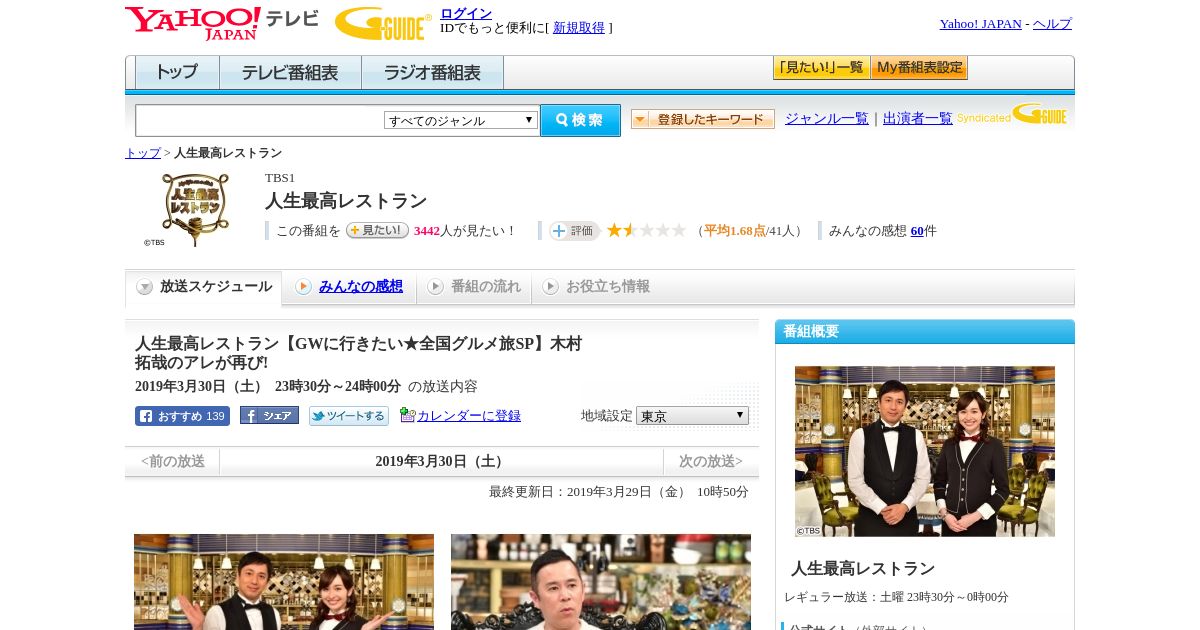Select the 2019年3月30日(土) date heading

441,461
